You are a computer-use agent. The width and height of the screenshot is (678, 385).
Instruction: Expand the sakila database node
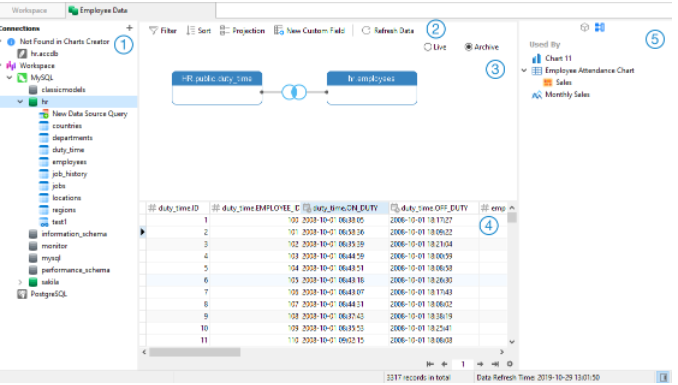pos(20,282)
